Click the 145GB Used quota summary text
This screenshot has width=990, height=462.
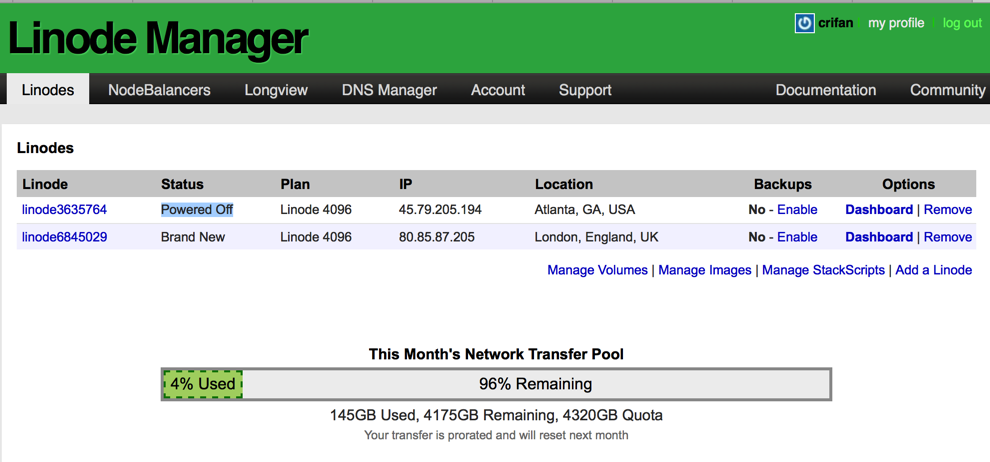[496, 415]
